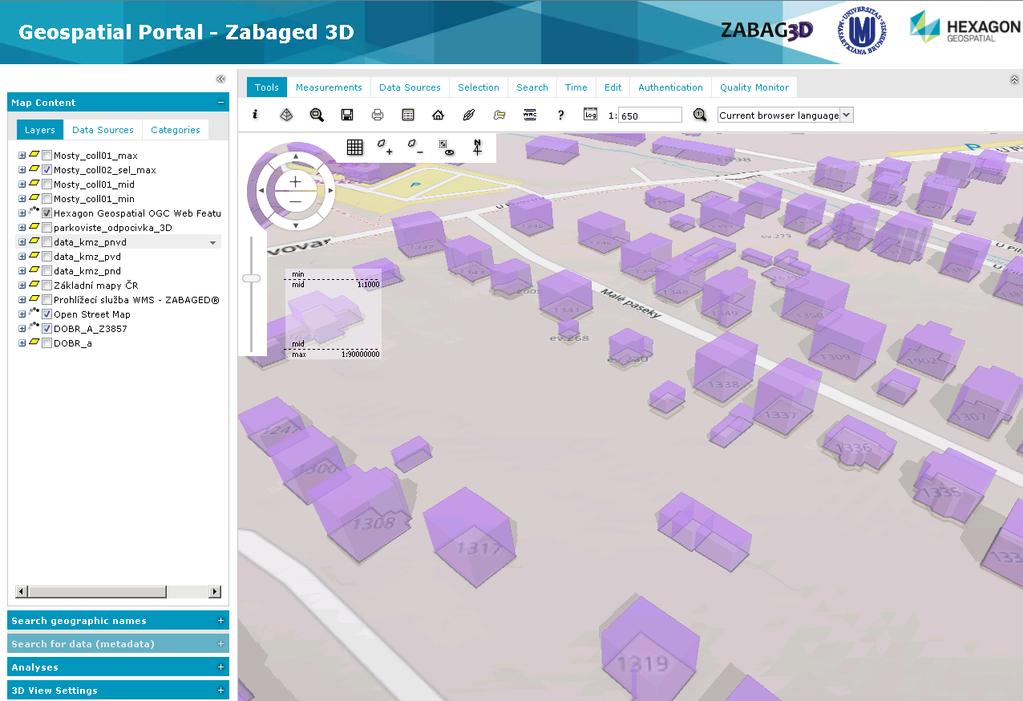Viewport: 1023px width, 701px height.
Task: Switch to Data Sources tab in Map Content
Action: coord(102,130)
